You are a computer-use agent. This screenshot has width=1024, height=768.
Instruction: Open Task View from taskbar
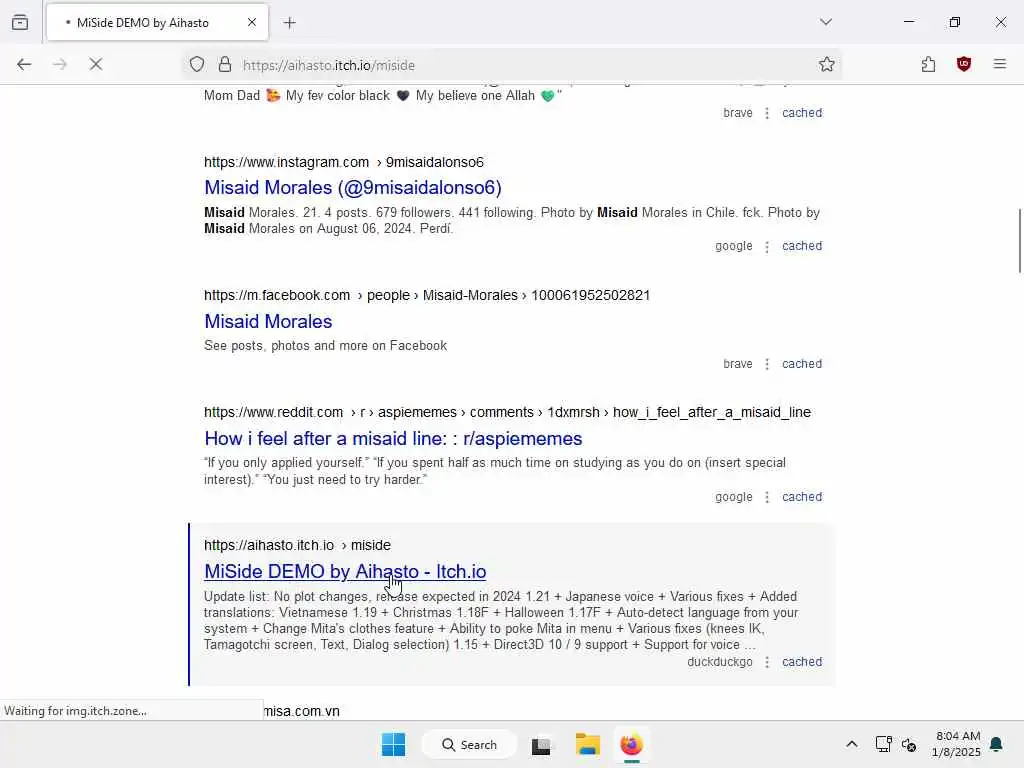click(x=541, y=745)
